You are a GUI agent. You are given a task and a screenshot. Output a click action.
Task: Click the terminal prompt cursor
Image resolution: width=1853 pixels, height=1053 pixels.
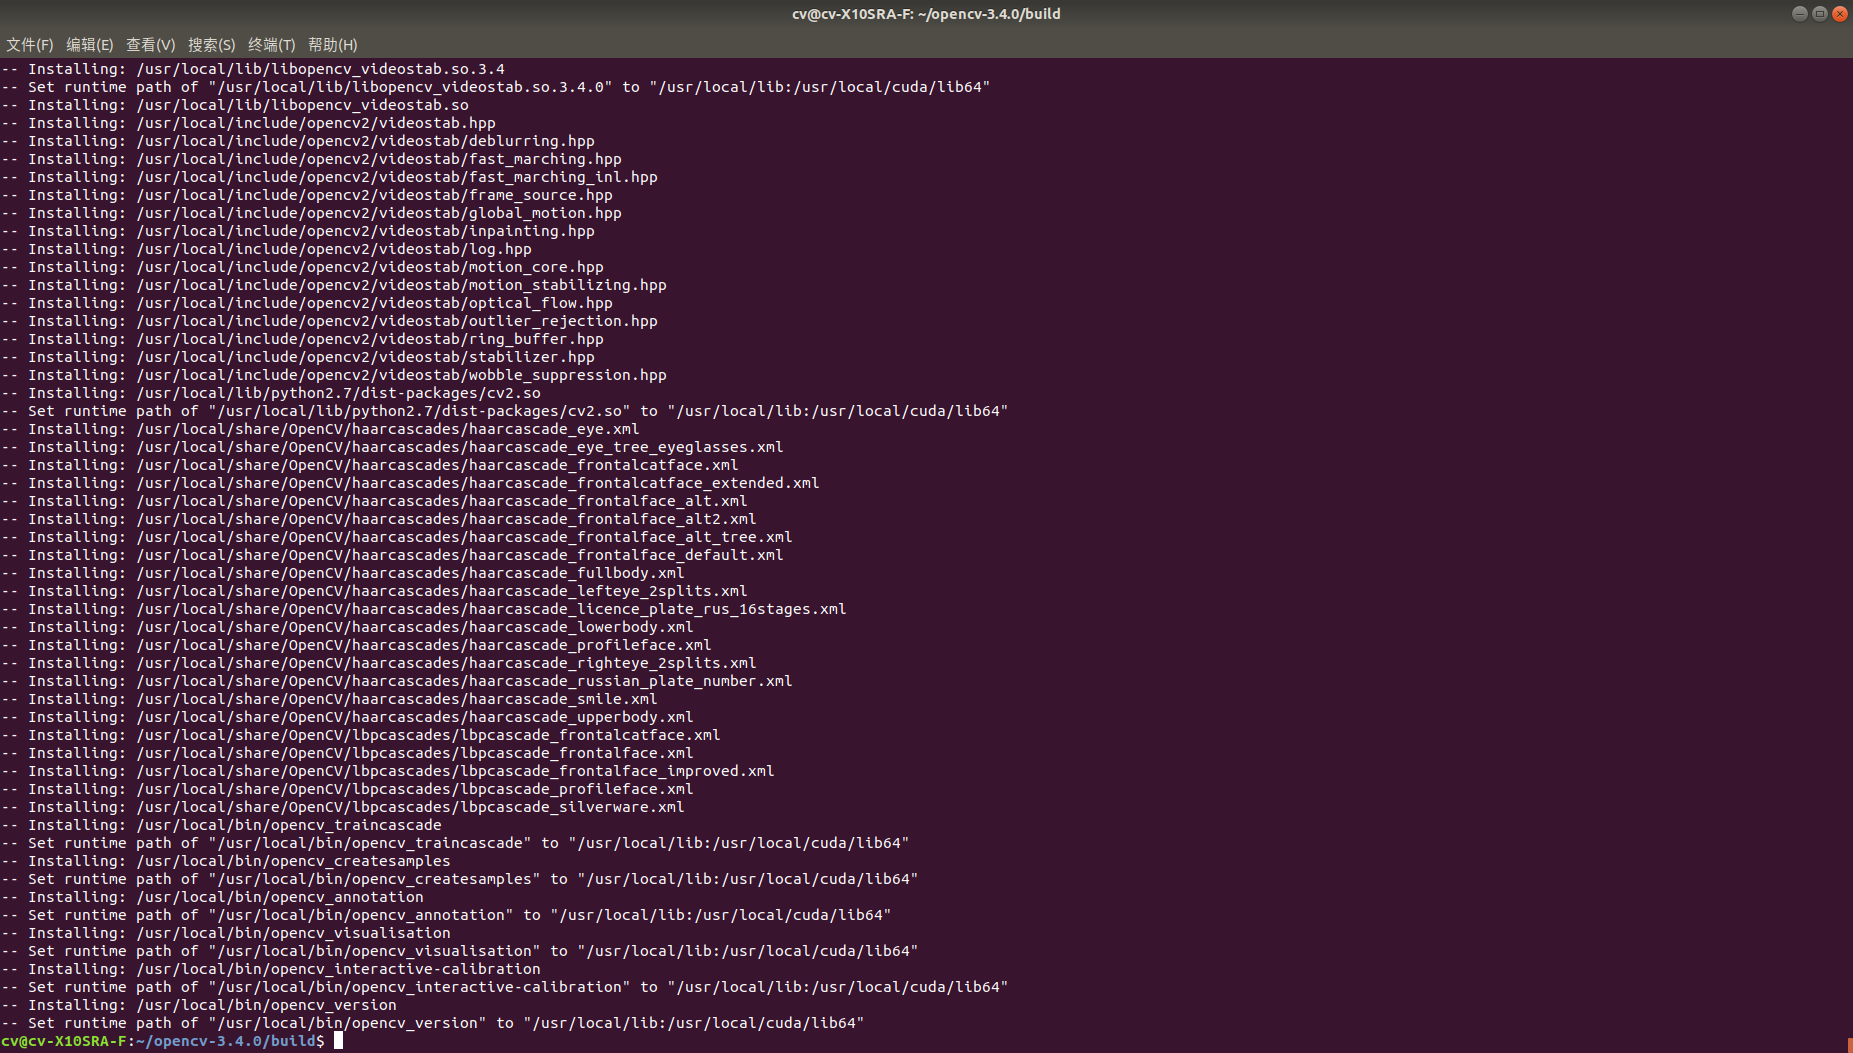click(x=338, y=1041)
